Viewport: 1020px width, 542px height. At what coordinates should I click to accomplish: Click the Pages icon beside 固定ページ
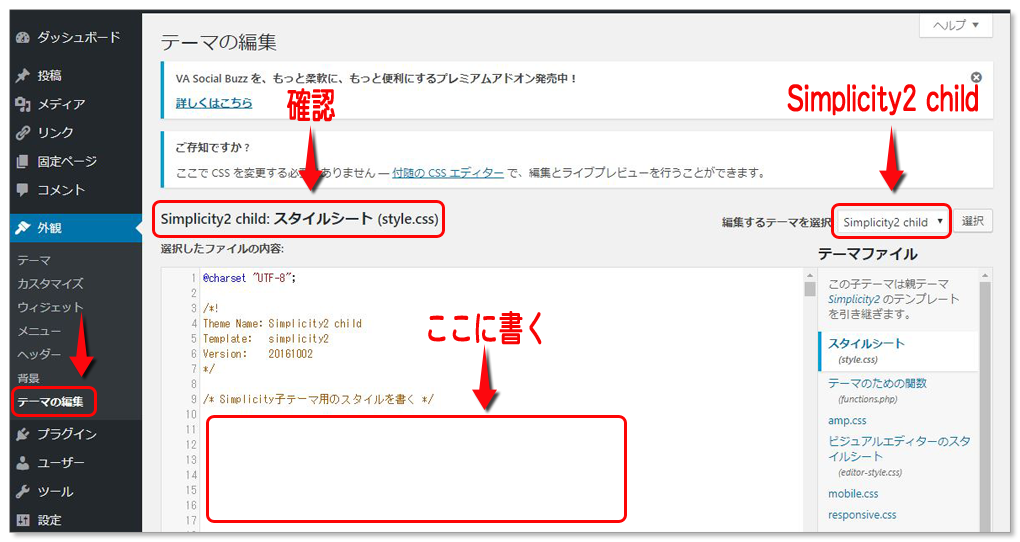tap(23, 161)
